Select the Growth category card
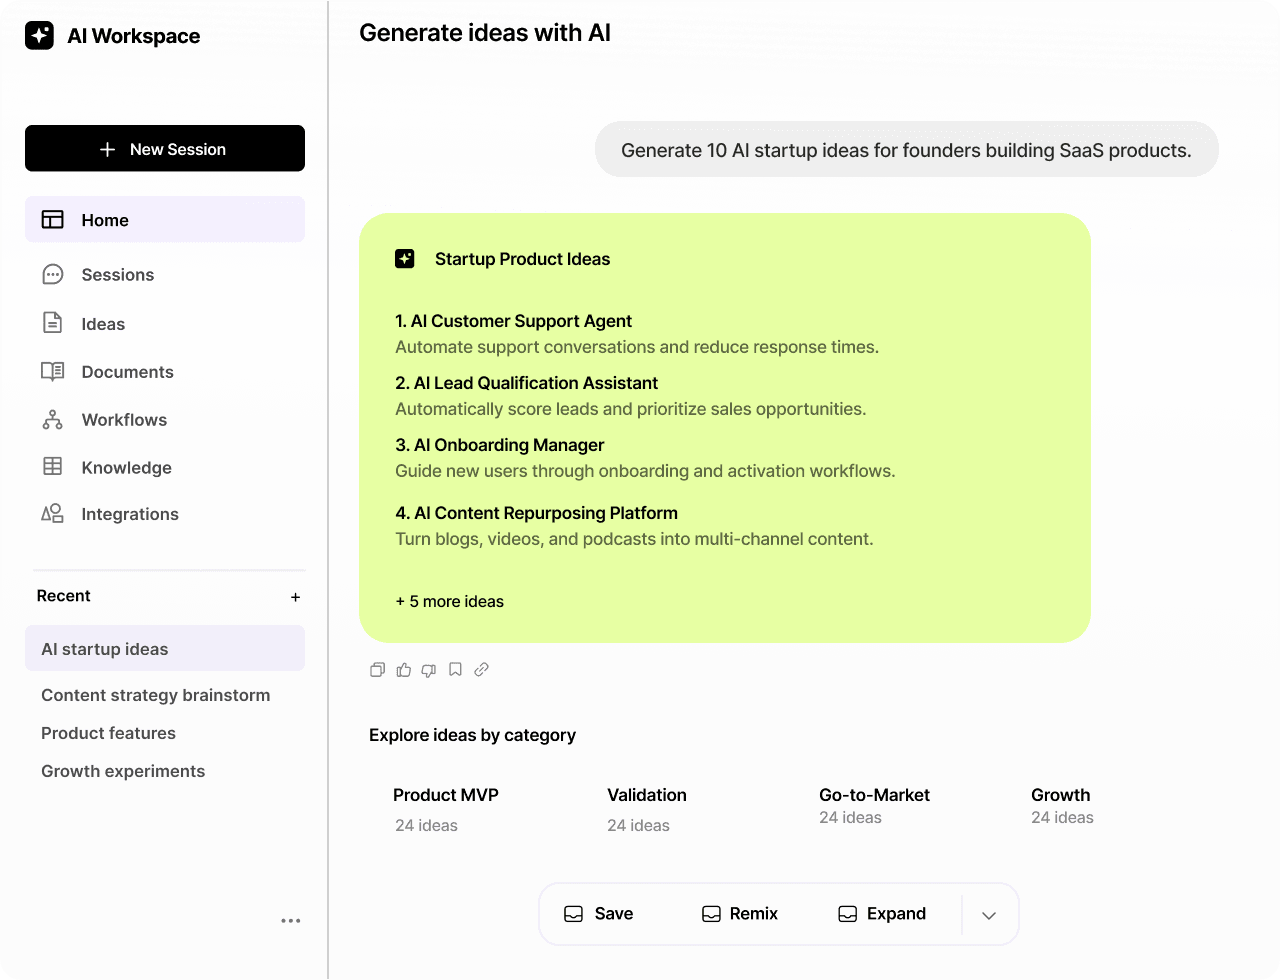This screenshot has height=980, width=1280. click(1062, 805)
